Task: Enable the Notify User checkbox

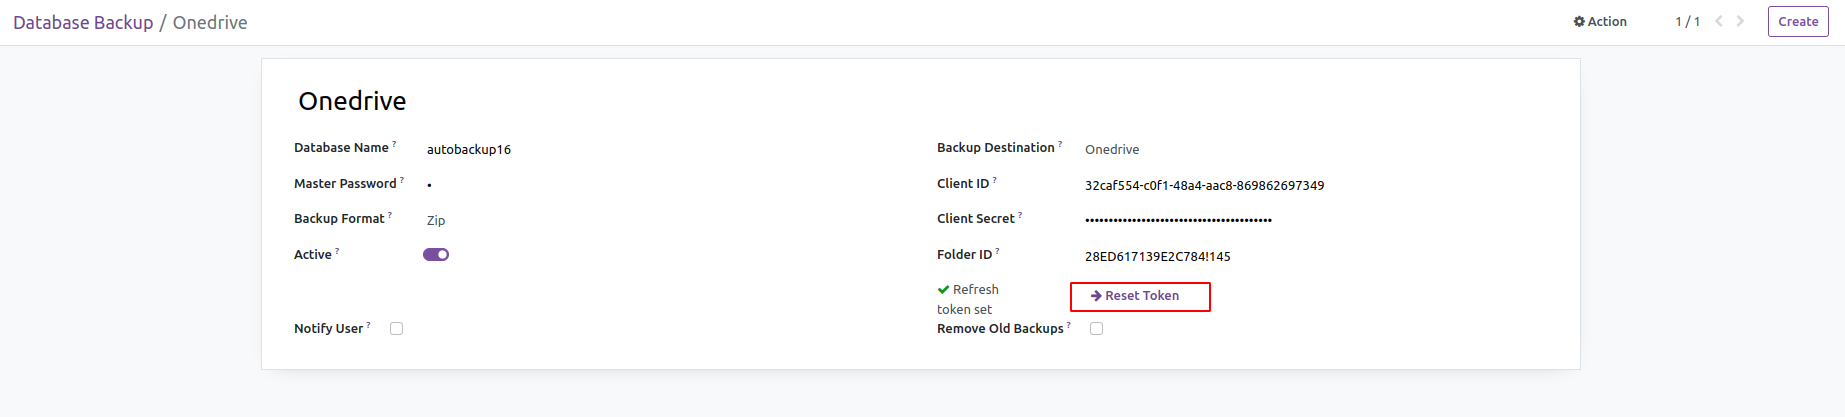Action: tap(397, 329)
